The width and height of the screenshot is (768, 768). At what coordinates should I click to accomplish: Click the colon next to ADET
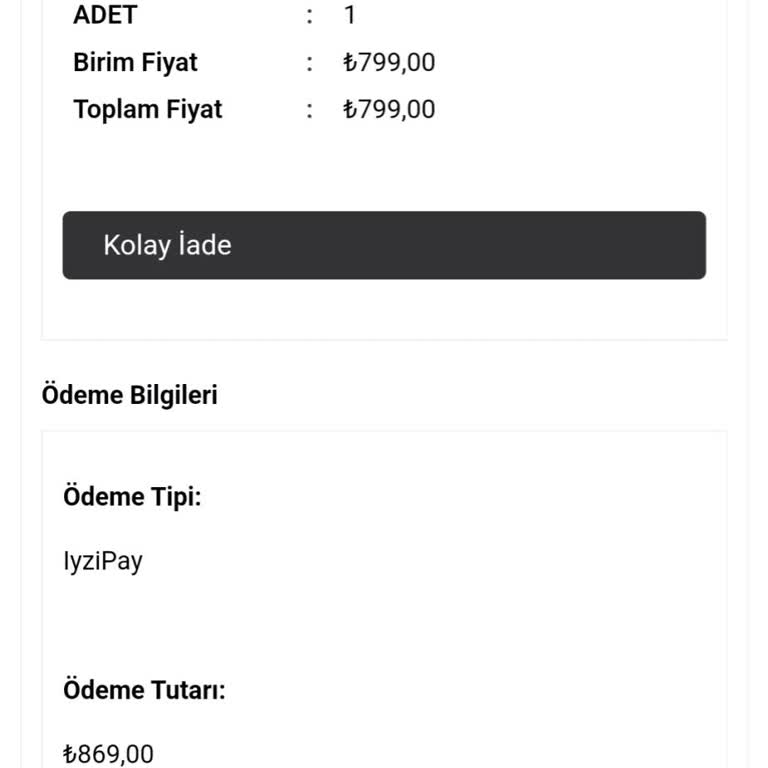click(x=310, y=15)
